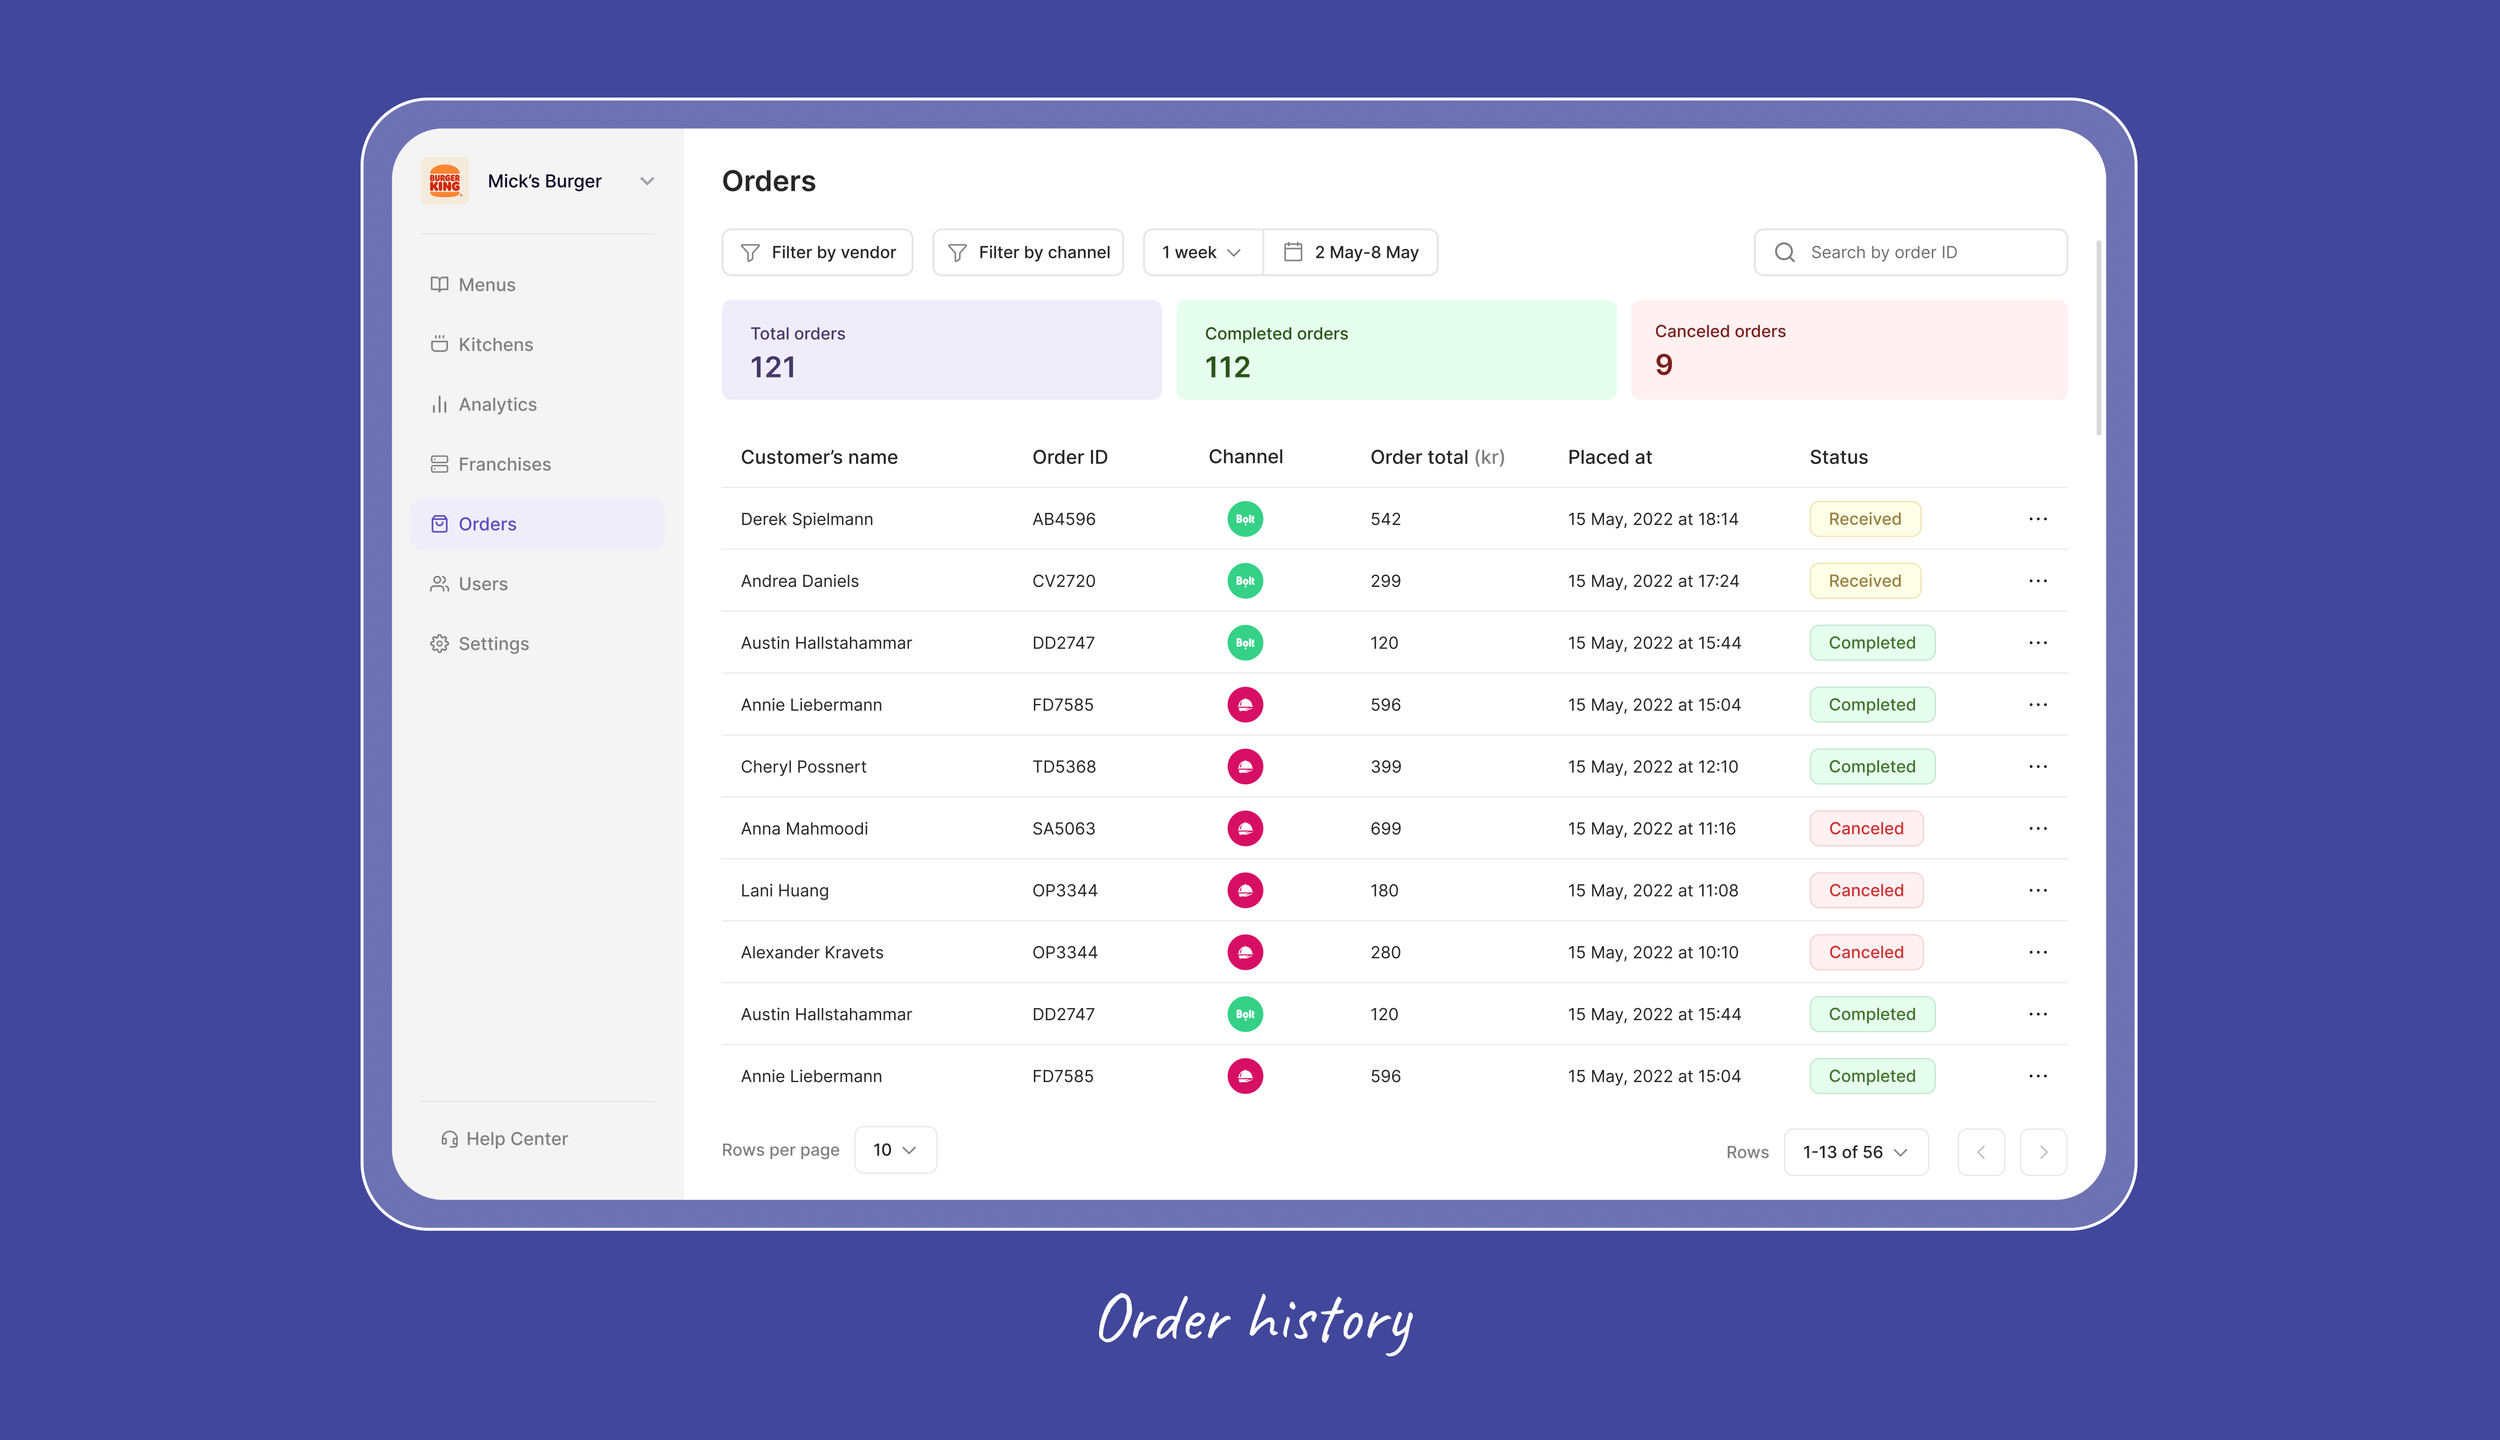Viewport: 2500px width, 1440px height.
Task: Click Received status badge for Derek Spielmann
Action: (1865, 519)
